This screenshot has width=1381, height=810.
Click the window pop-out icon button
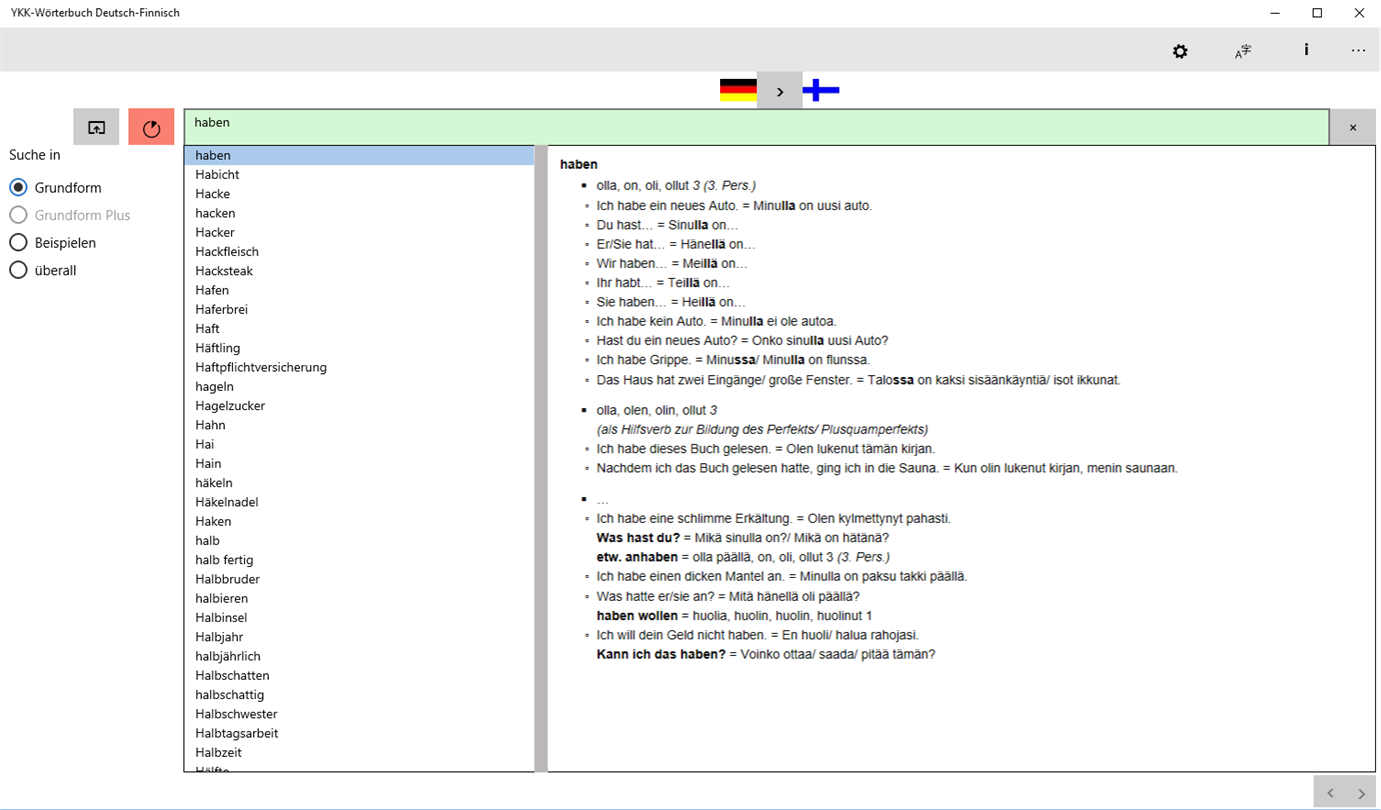pyautogui.click(x=96, y=127)
